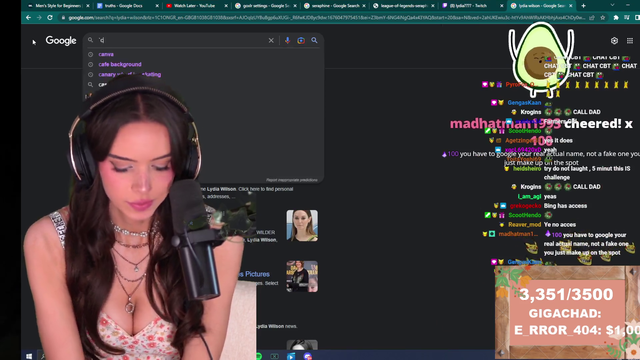Share this page from address bar
Screen dimensions: 640x360
tap(592, 18)
